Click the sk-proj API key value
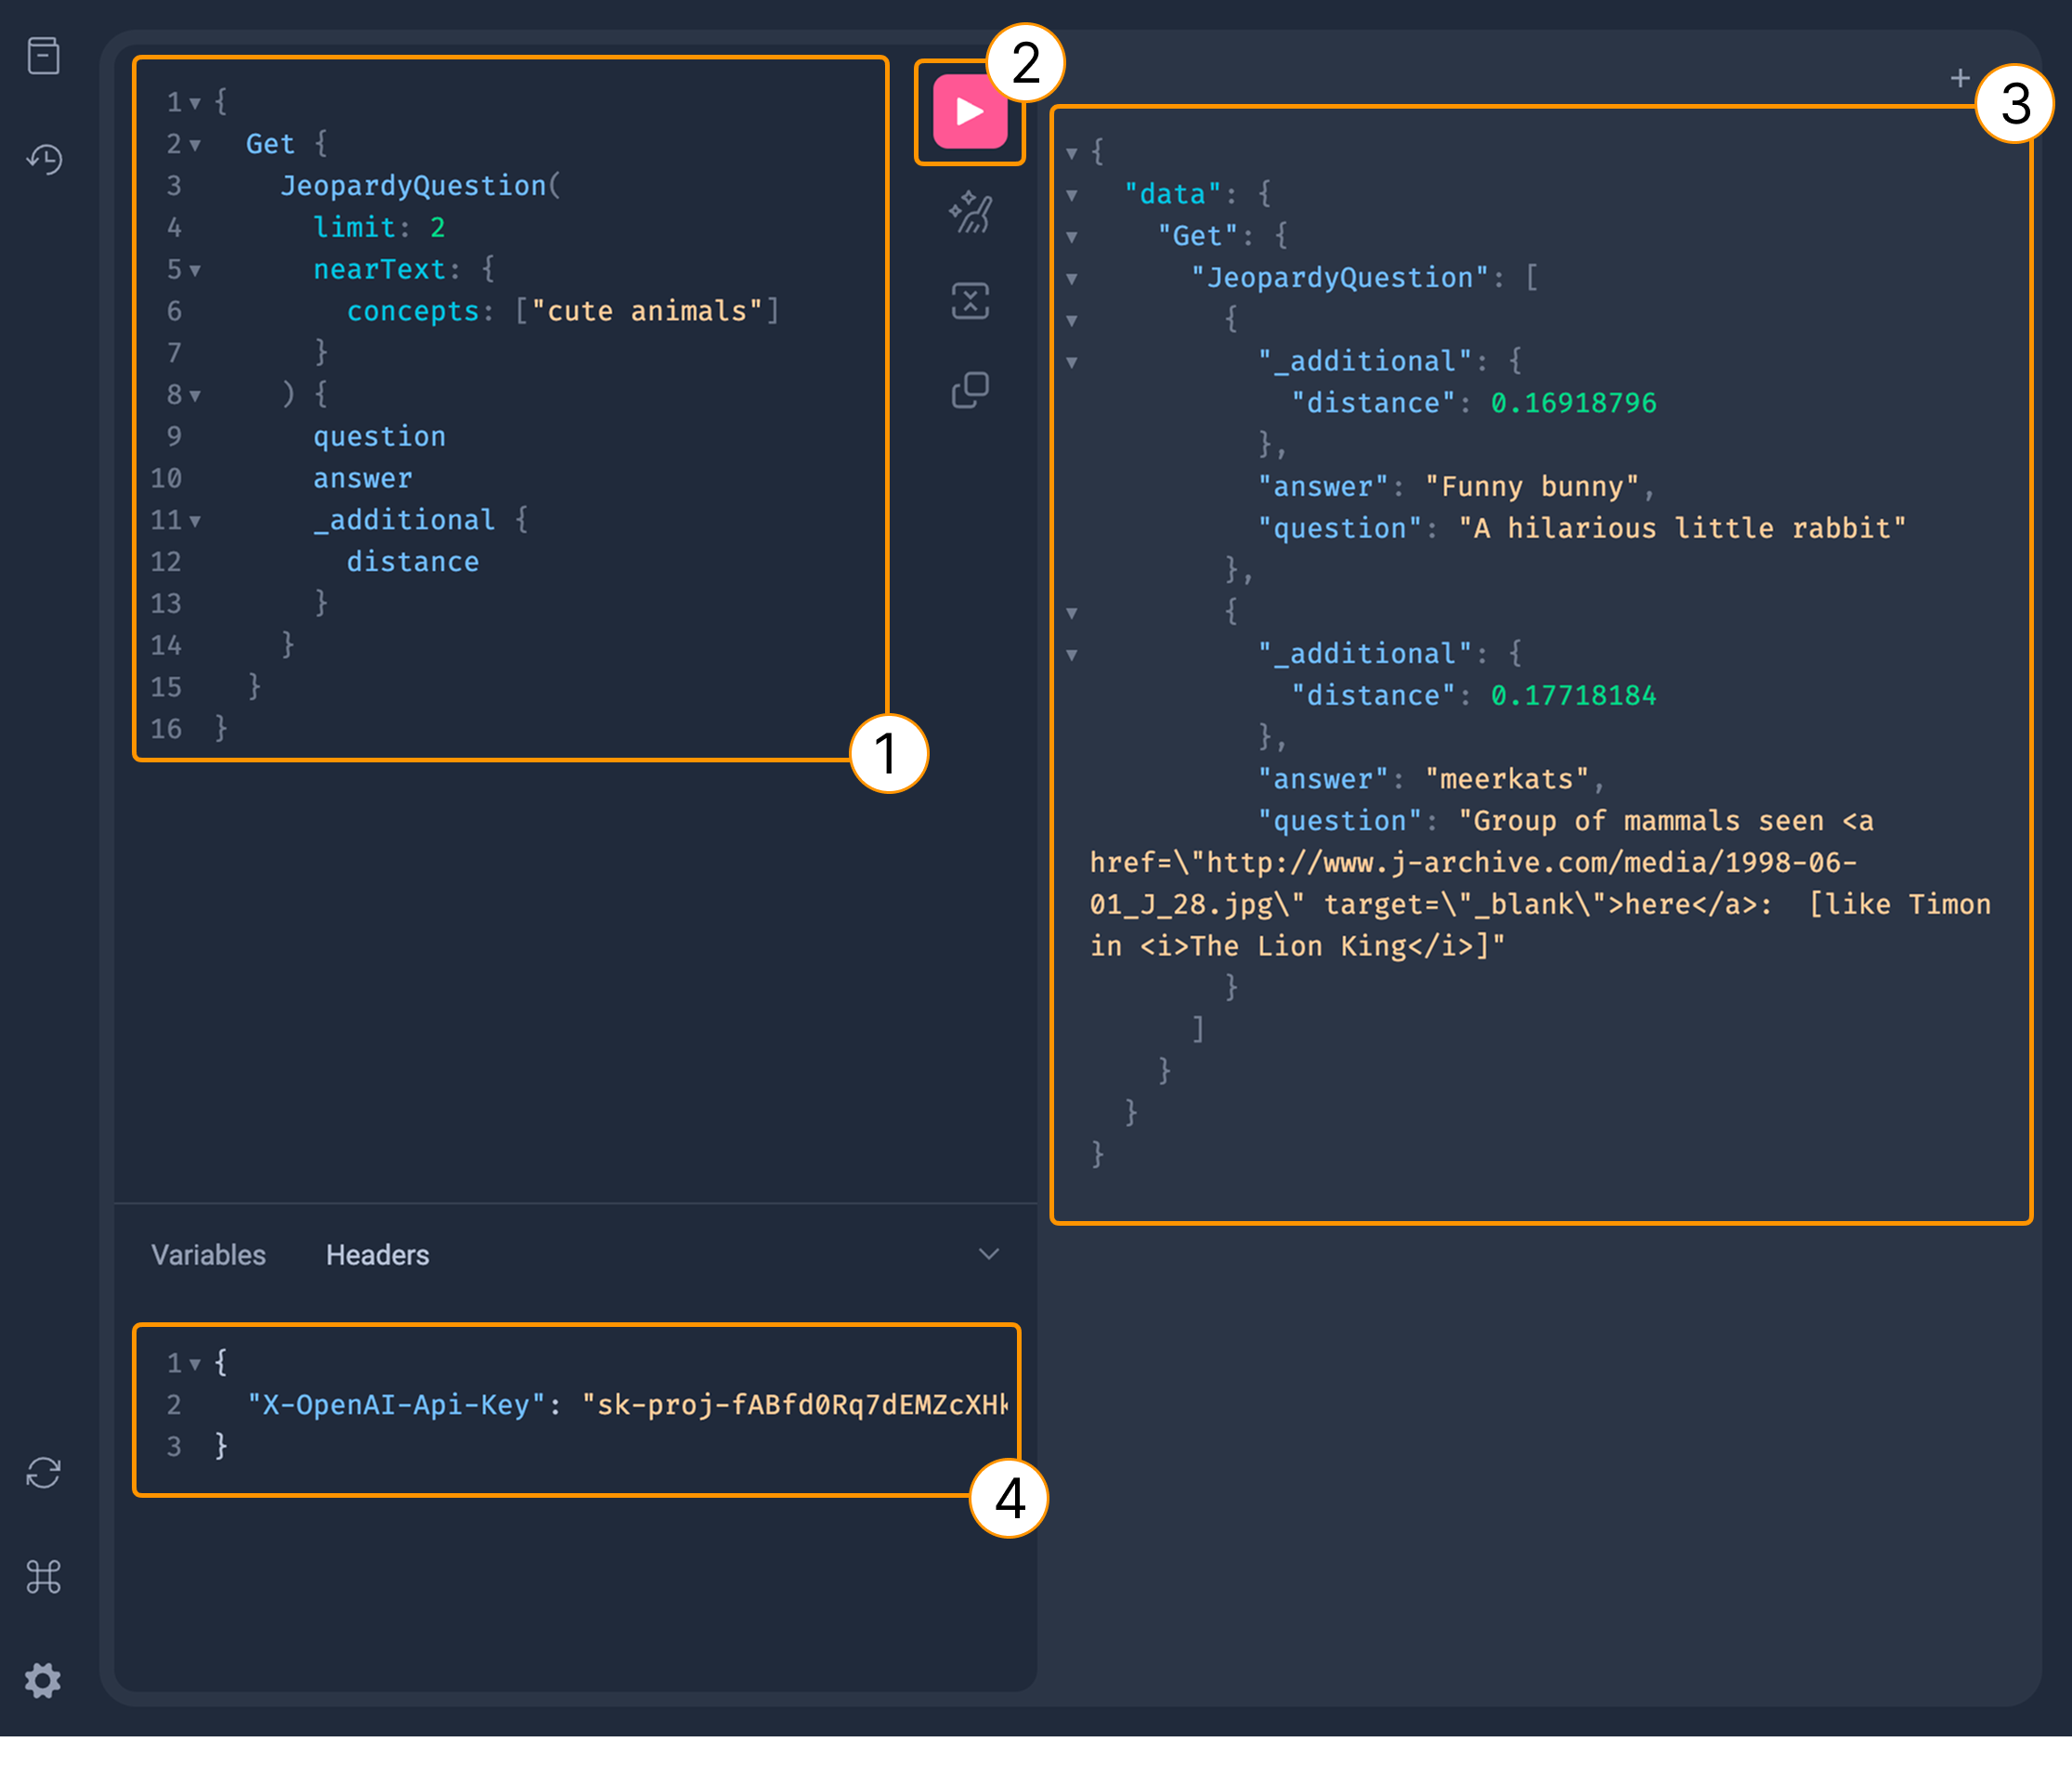Viewport: 2072px width, 1781px height. (x=795, y=1405)
